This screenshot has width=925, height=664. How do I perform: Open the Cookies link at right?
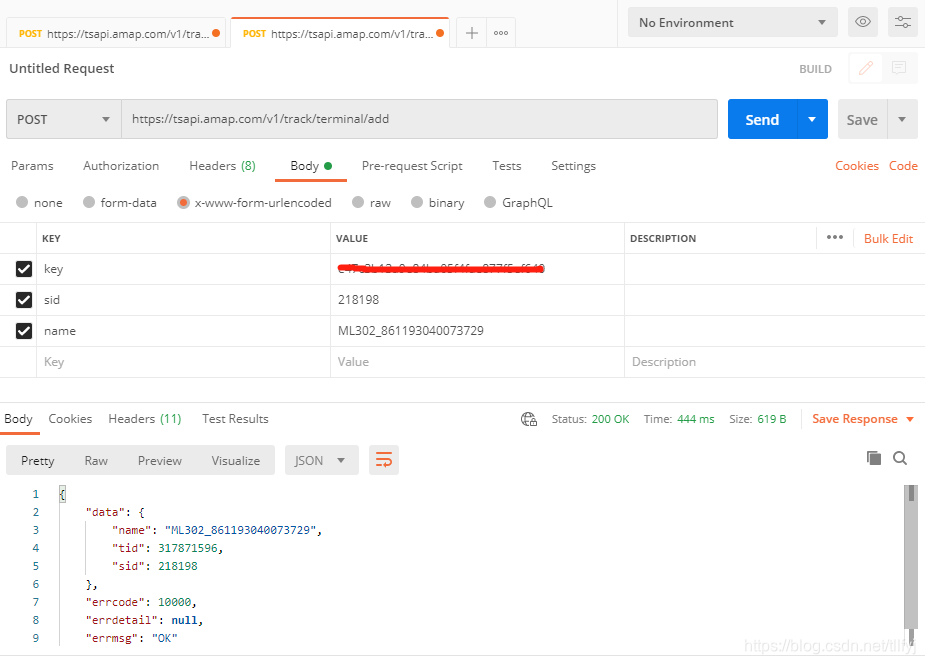[x=857, y=166]
